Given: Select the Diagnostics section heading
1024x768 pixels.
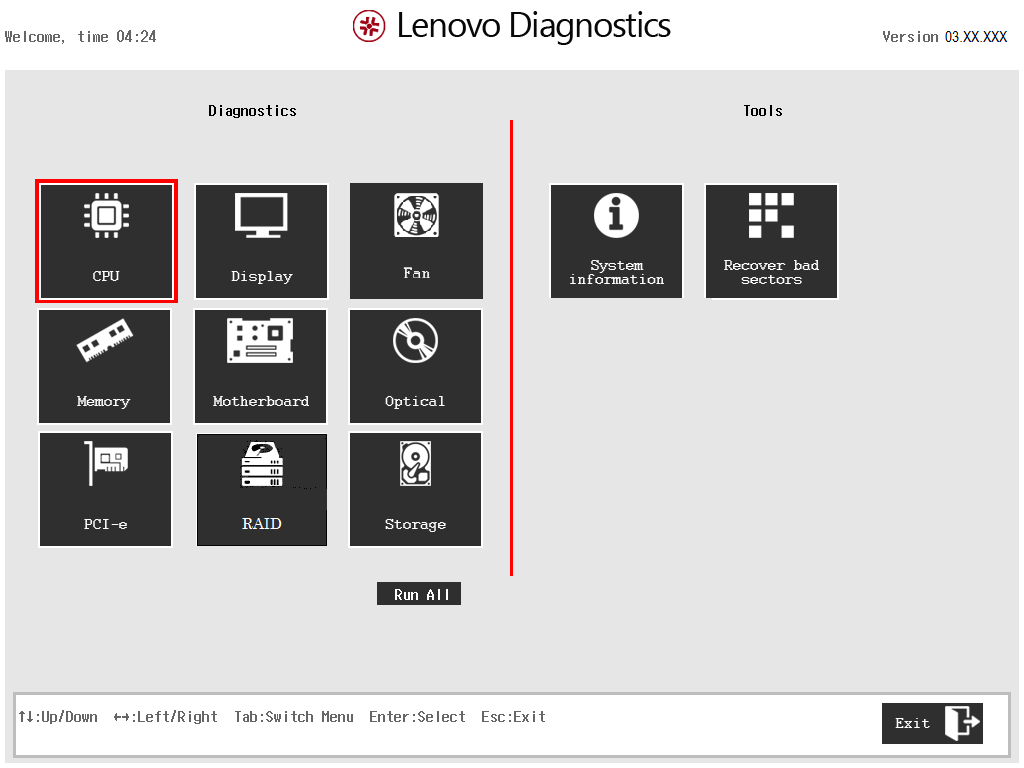Looking at the screenshot, I should [x=252, y=111].
